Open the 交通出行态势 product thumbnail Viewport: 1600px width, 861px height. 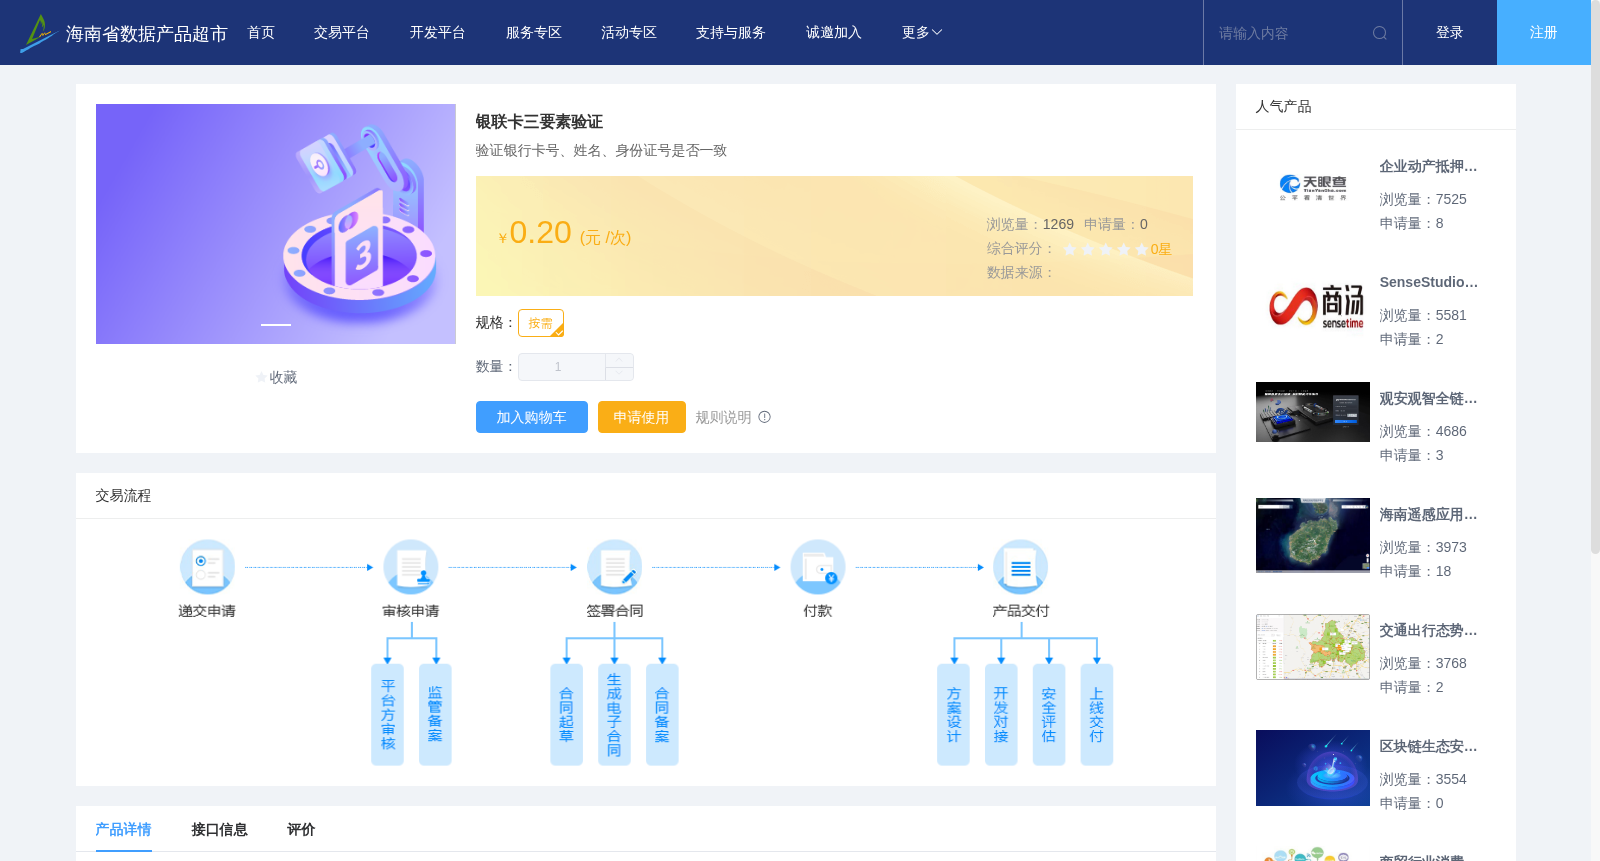pos(1313,647)
